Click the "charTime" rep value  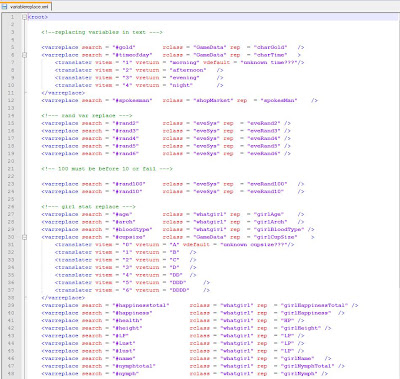(x=270, y=55)
